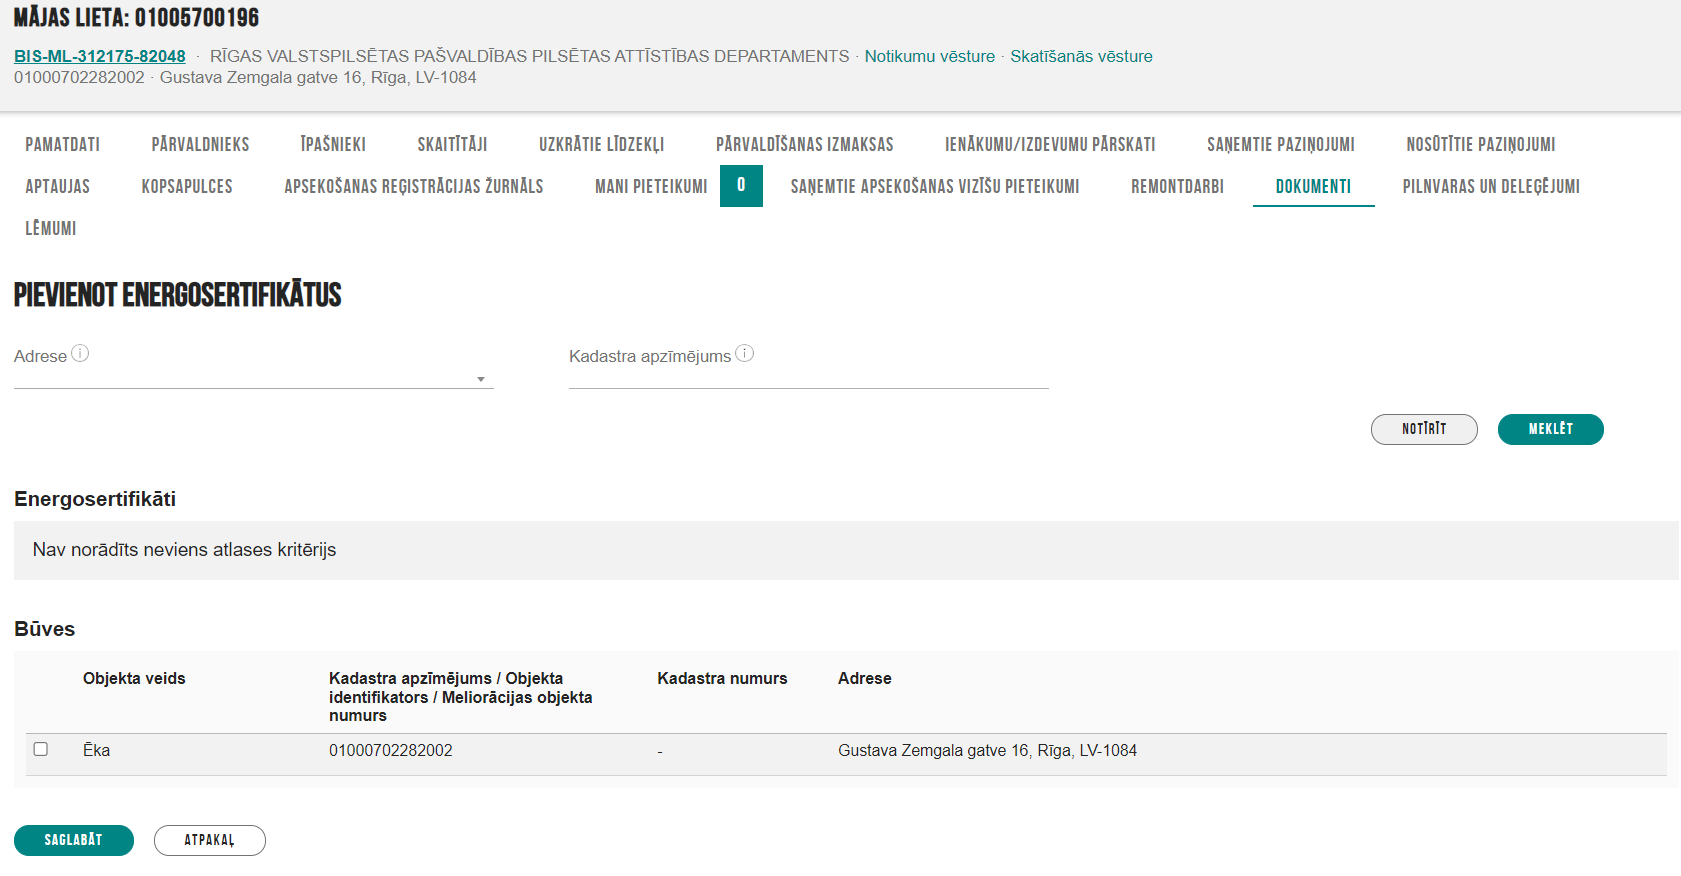The image size is (1681, 876).
Task: Select the Kopsapulces tab
Action: 187,186
